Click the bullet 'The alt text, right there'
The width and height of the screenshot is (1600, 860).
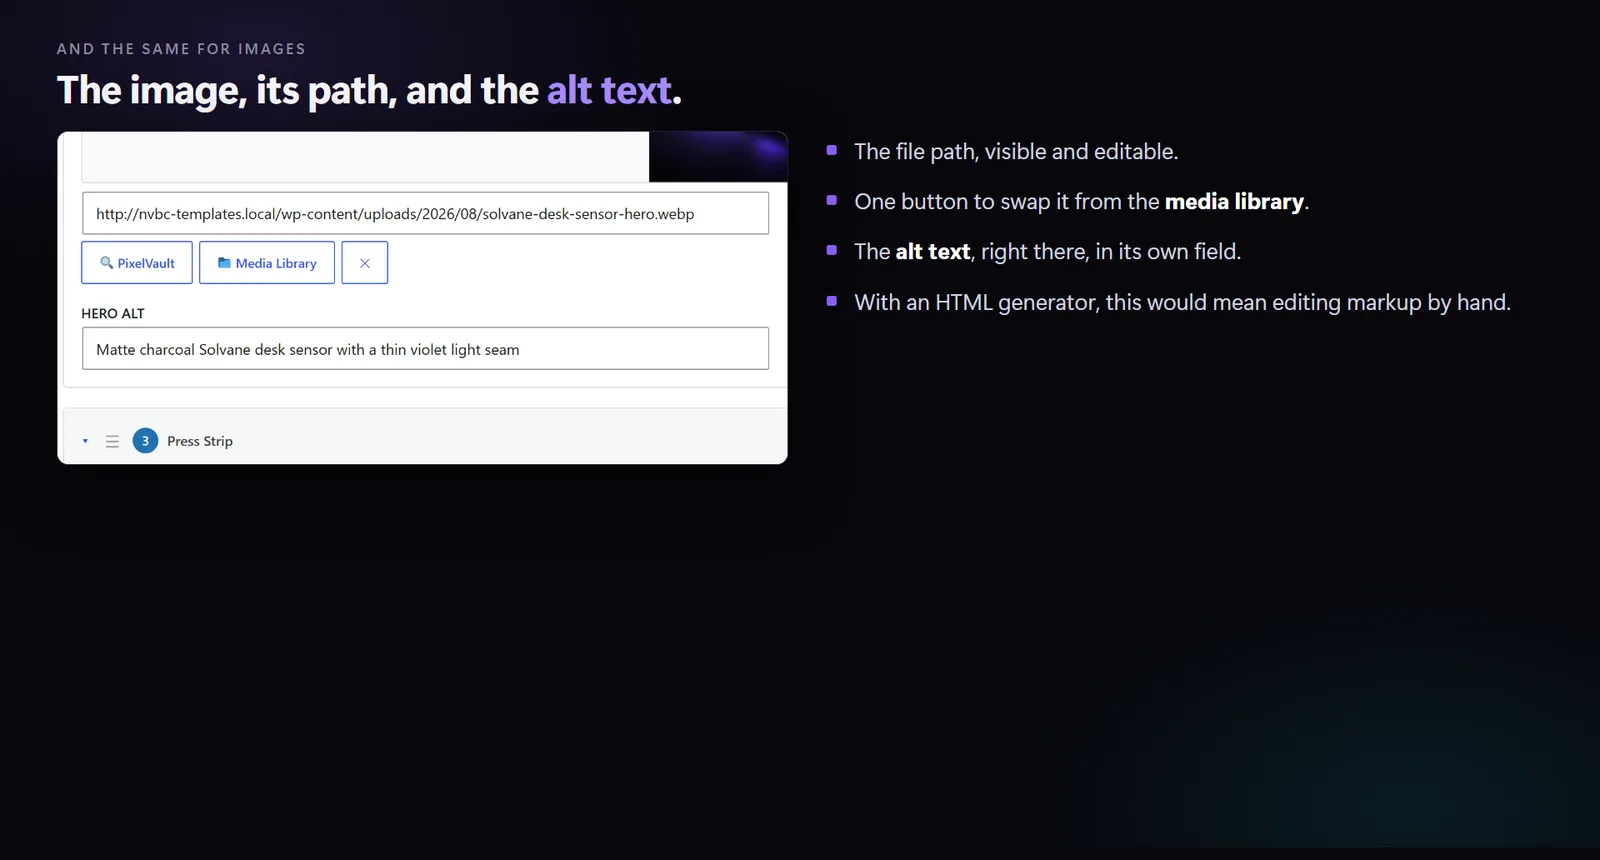coord(1047,251)
